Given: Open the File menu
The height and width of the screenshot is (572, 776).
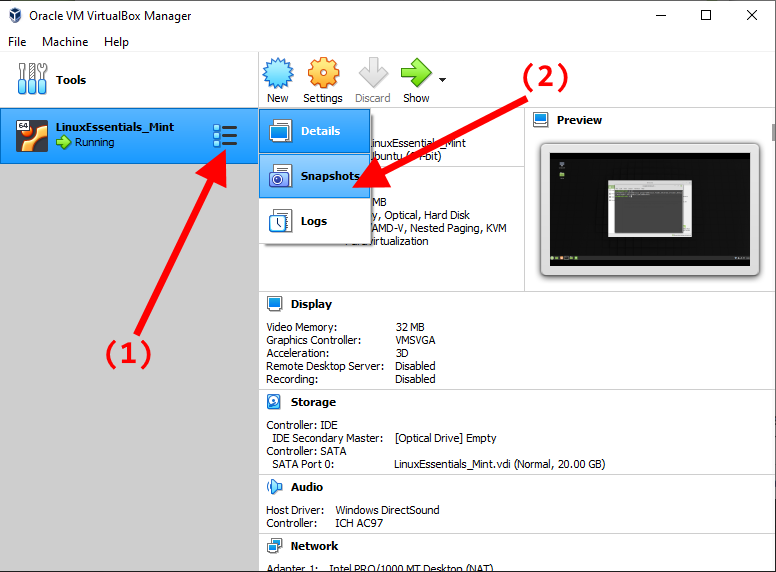Looking at the screenshot, I should 17,42.
